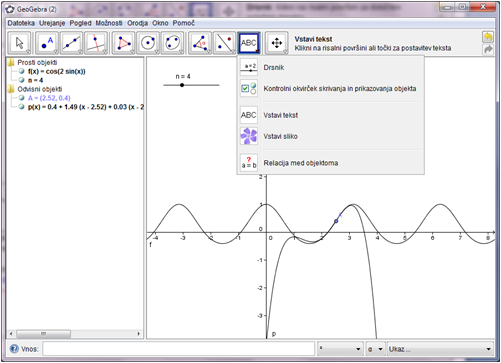501x363 pixels.
Task: Click the Undo arrow icon
Action: click(x=488, y=37)
